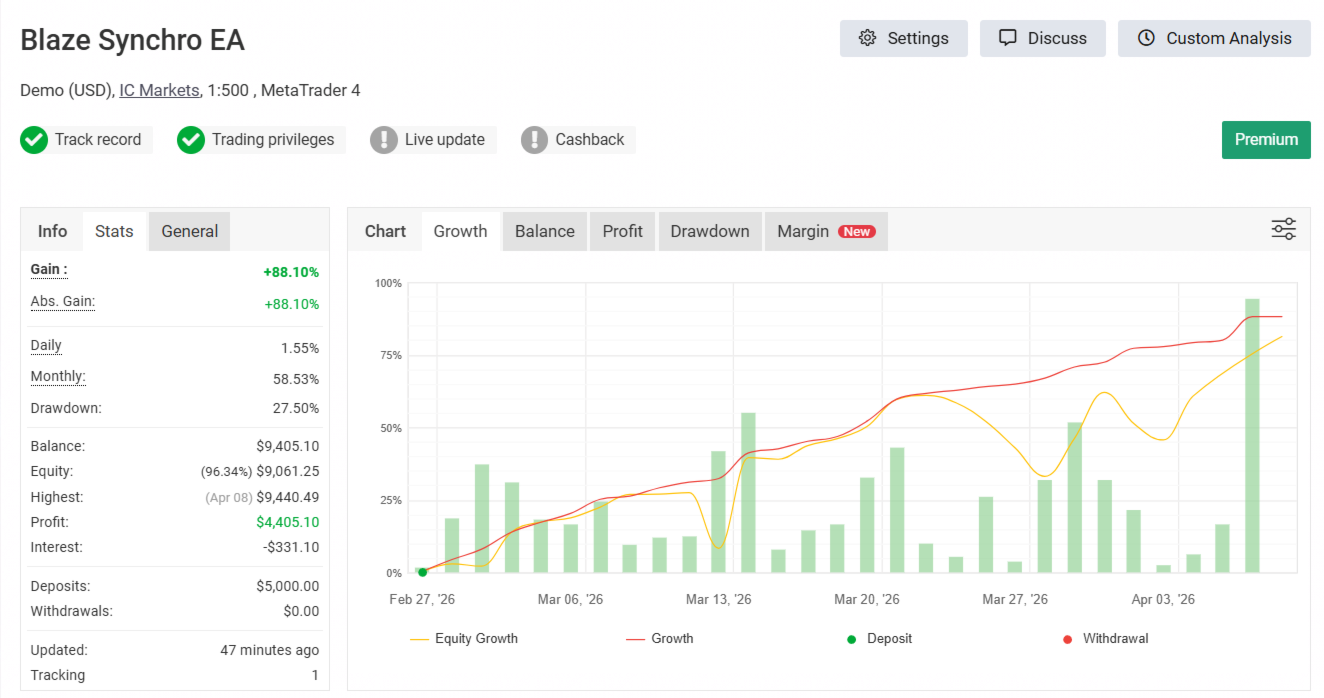Viewport: 1324px width, 698px height.
Task: Open the Drawdown chart tab
Action: coord(710,231)
